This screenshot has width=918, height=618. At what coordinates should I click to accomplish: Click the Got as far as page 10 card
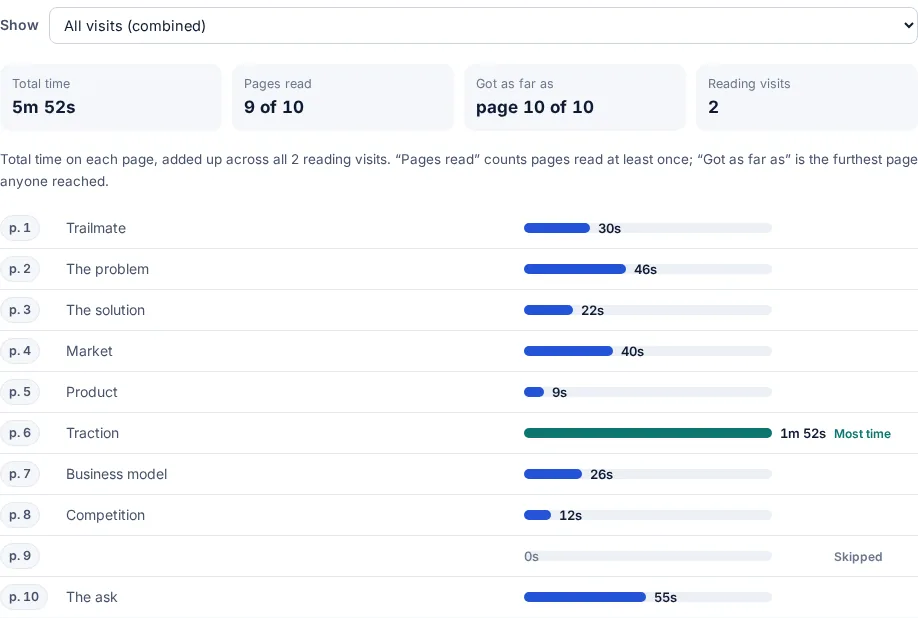click(574, 97)
